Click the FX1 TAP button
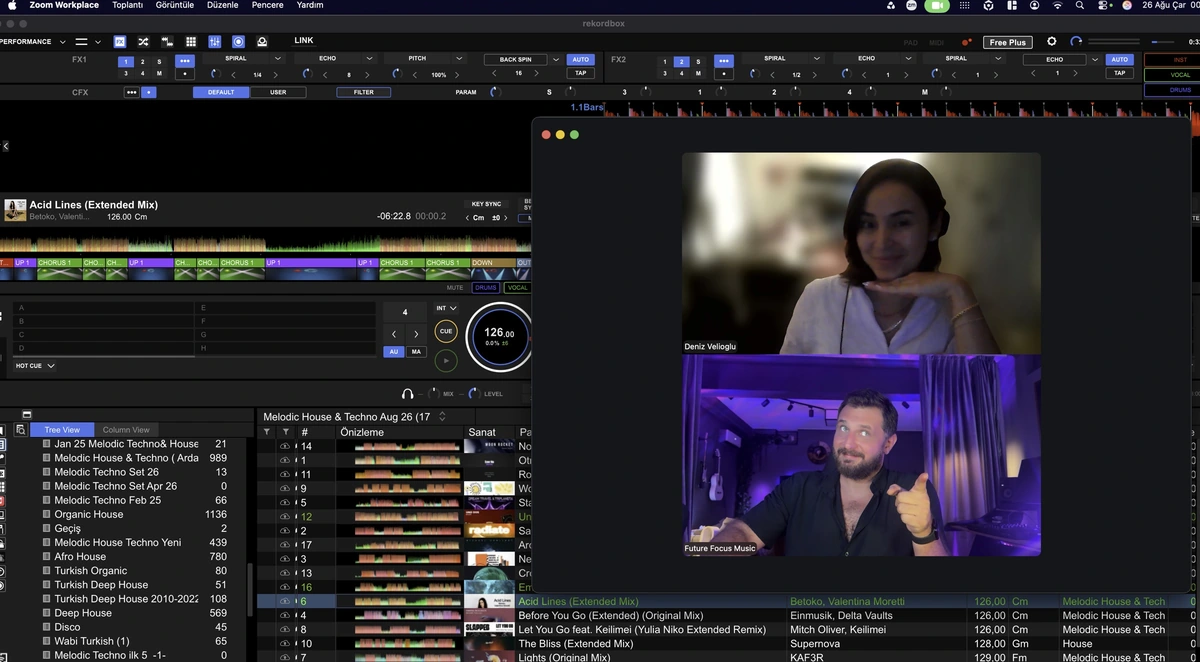Viewport: 1200px width, 662px height. tap(580, 73)
